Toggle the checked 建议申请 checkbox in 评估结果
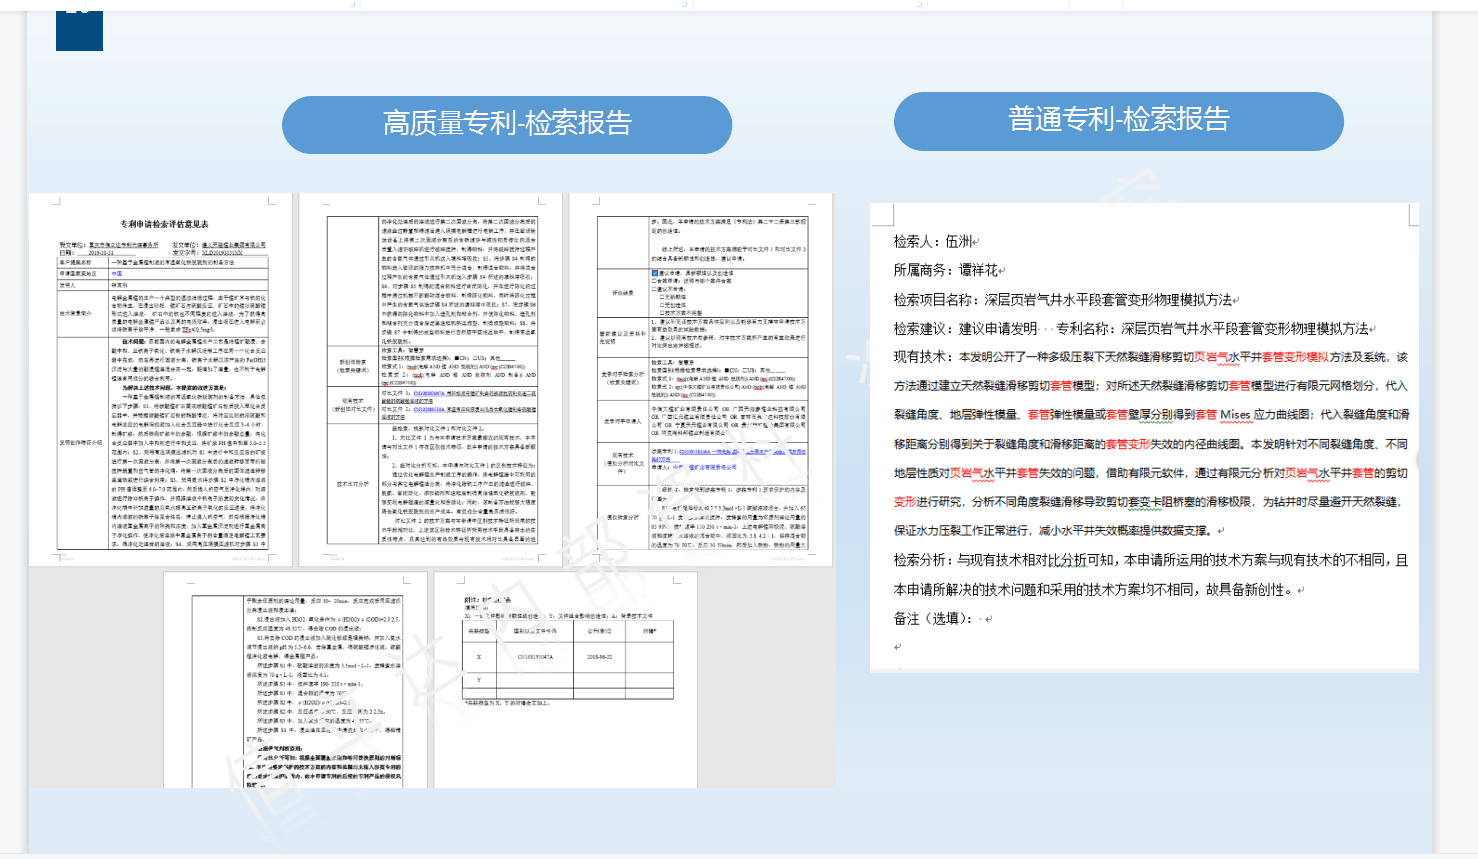Screen dimensions: 1478x859 [655, 272]
